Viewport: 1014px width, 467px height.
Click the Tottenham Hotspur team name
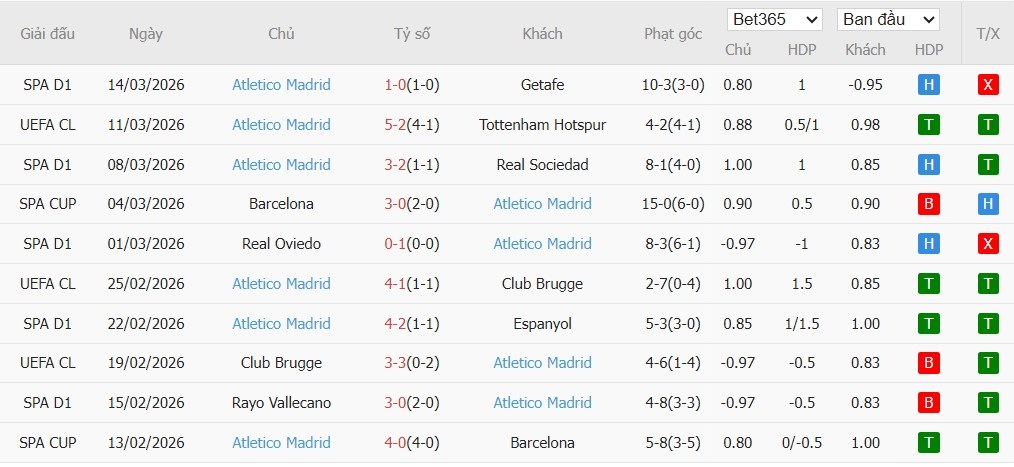point(542,125)
